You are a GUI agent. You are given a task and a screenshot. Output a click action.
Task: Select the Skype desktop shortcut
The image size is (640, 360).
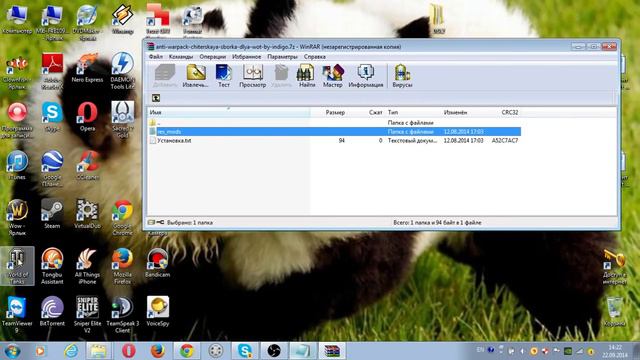[52, 117]
